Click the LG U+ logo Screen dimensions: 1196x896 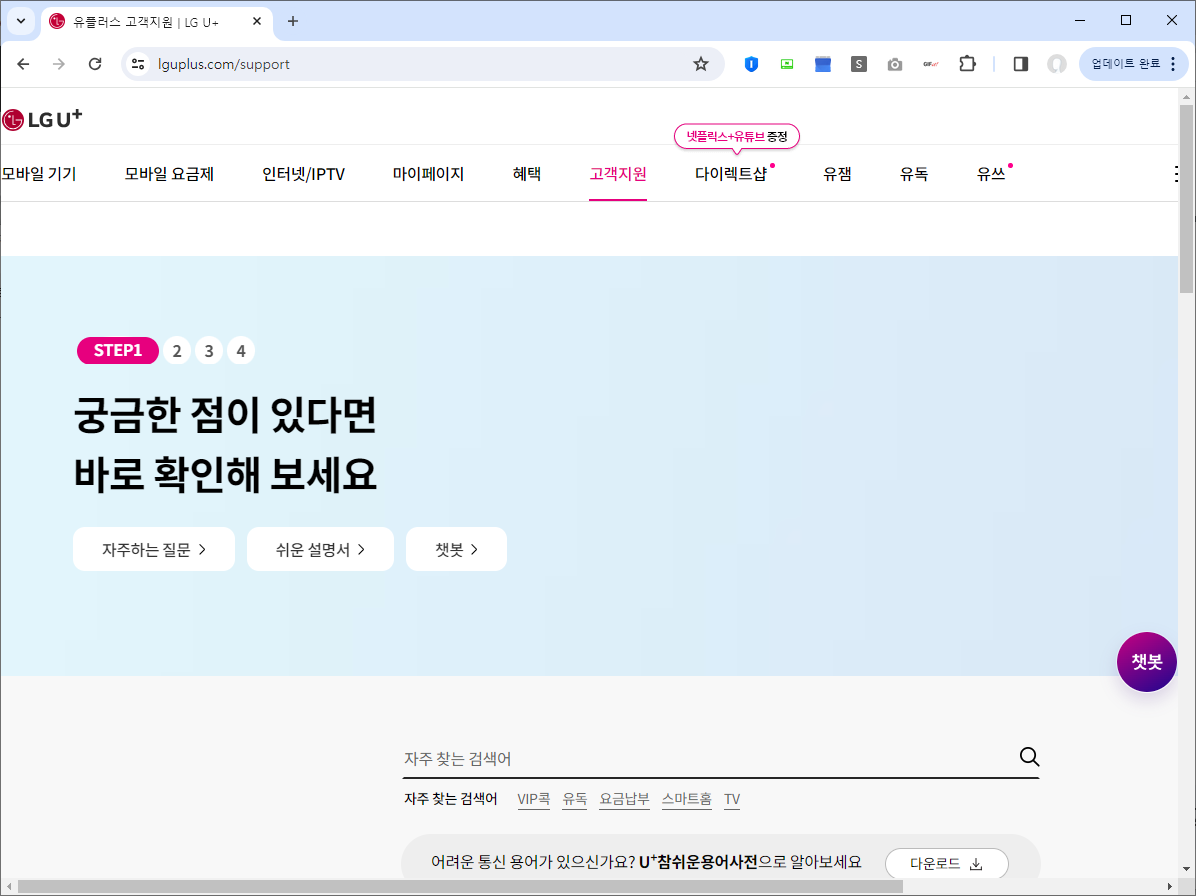tap(42, 118)
